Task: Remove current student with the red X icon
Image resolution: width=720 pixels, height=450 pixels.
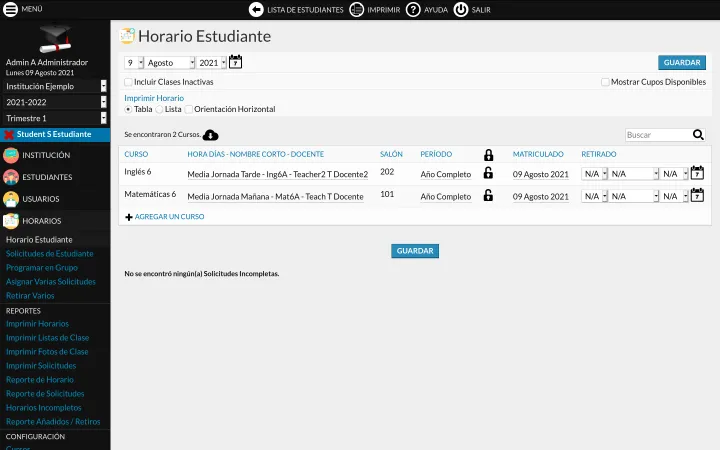Action: [x=8, y=135]
